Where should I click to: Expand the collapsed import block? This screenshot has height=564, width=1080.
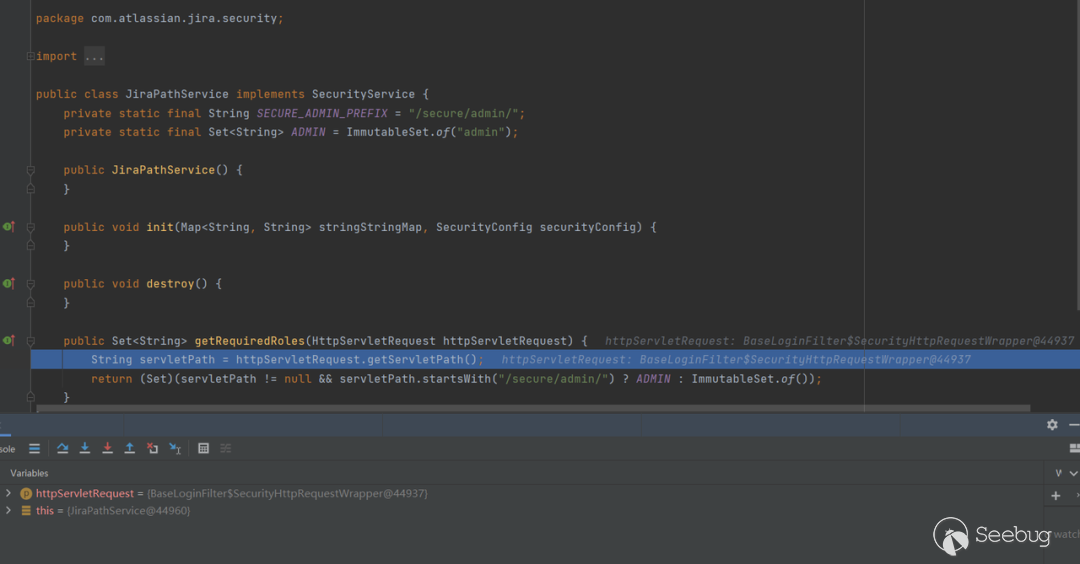pyautogui.click(x=30, y=56)
